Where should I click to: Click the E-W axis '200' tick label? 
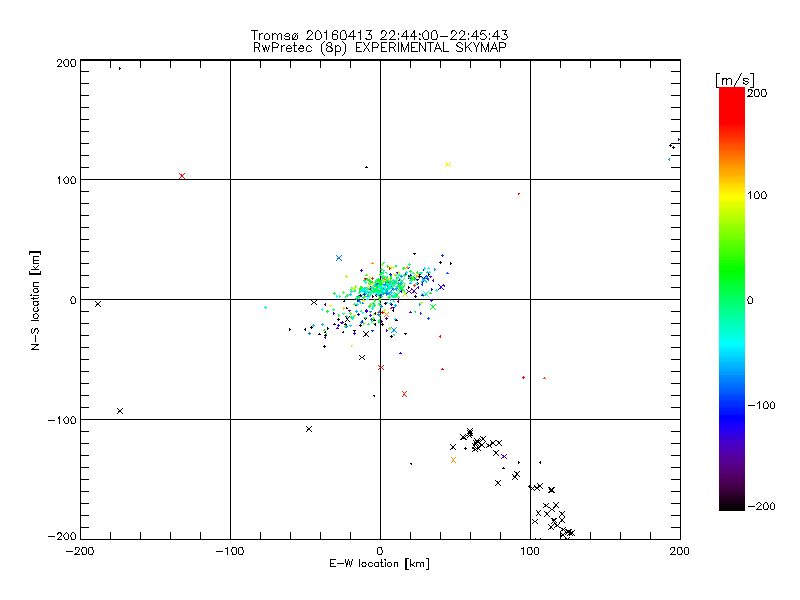[680, 551]
